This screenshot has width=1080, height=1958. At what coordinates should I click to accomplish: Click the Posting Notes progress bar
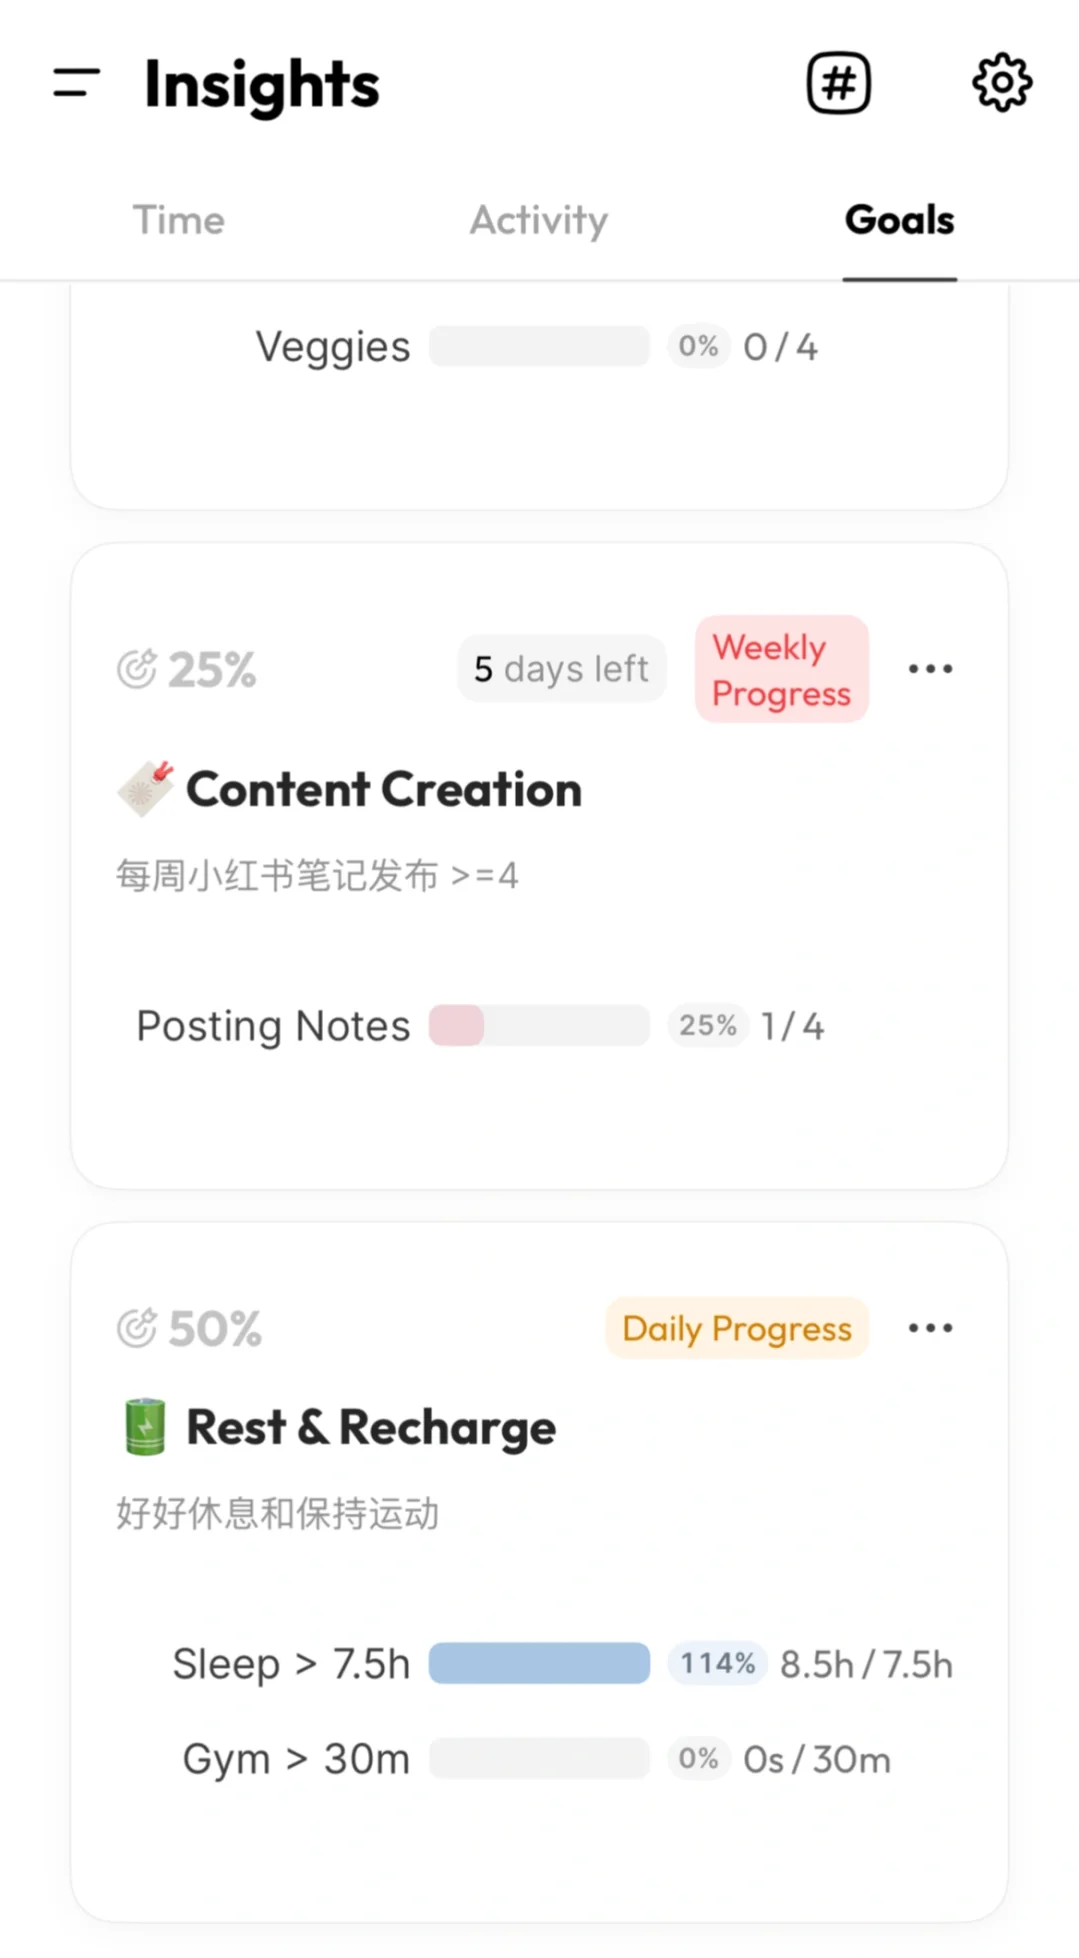point(539,1026)
